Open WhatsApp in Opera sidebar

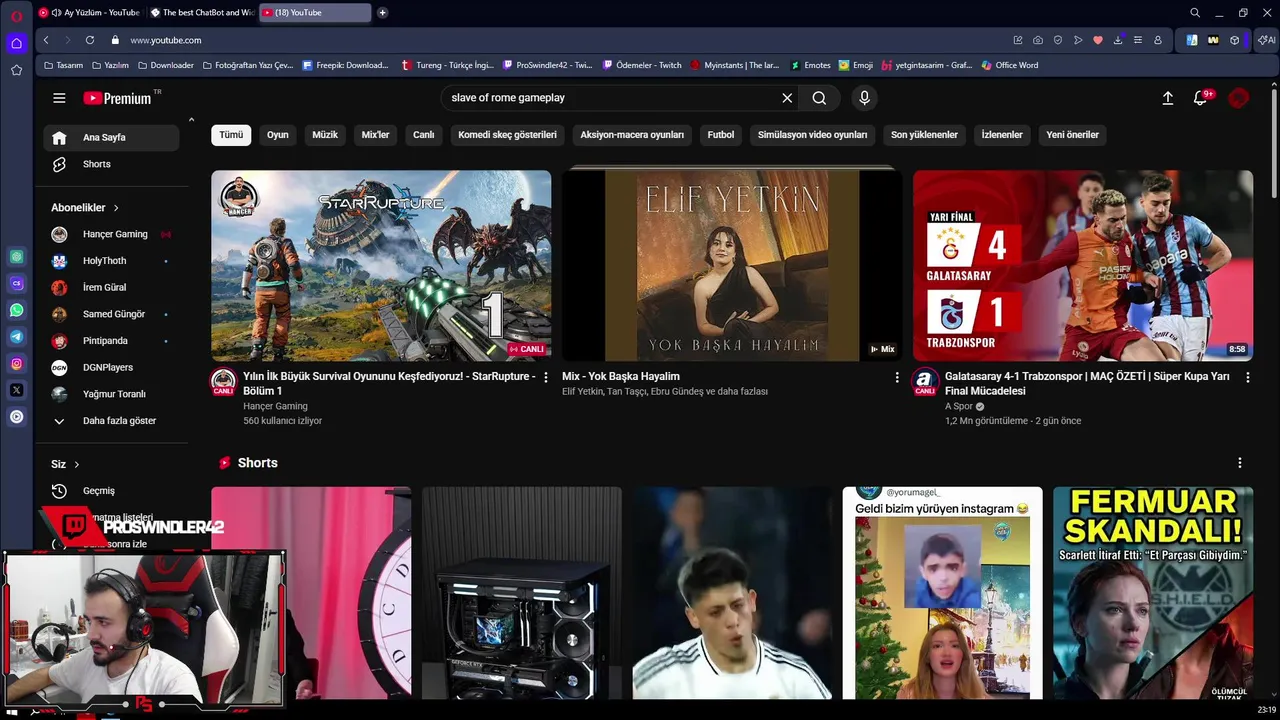16,310
